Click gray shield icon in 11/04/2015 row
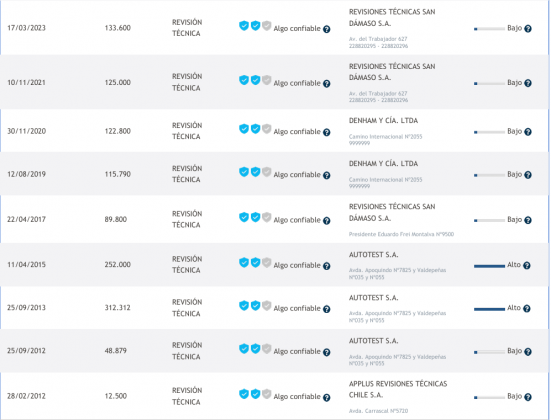 click(x=267, y=263)
